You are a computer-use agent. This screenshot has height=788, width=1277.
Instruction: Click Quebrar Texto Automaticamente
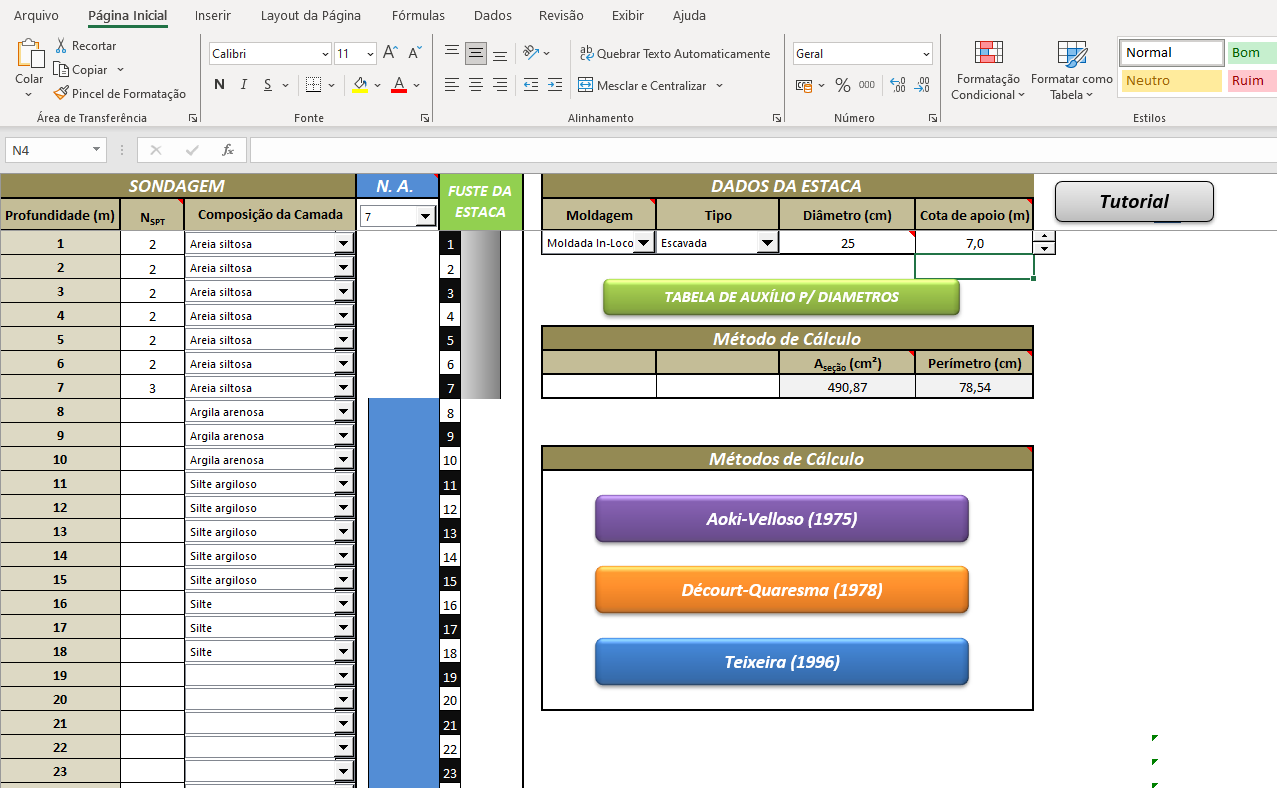[x=675, y=54]
